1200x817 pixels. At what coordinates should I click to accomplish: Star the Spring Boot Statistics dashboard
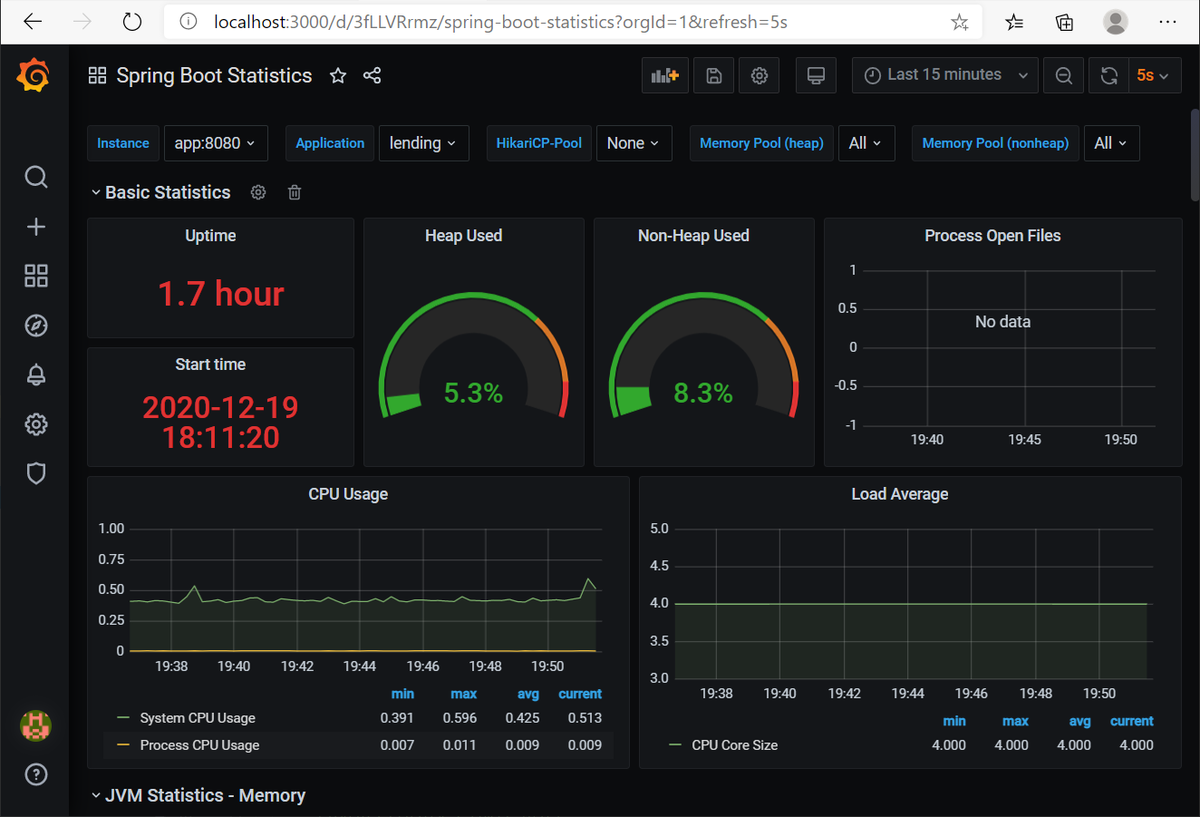pyautogui.click(x=338, y=76)
